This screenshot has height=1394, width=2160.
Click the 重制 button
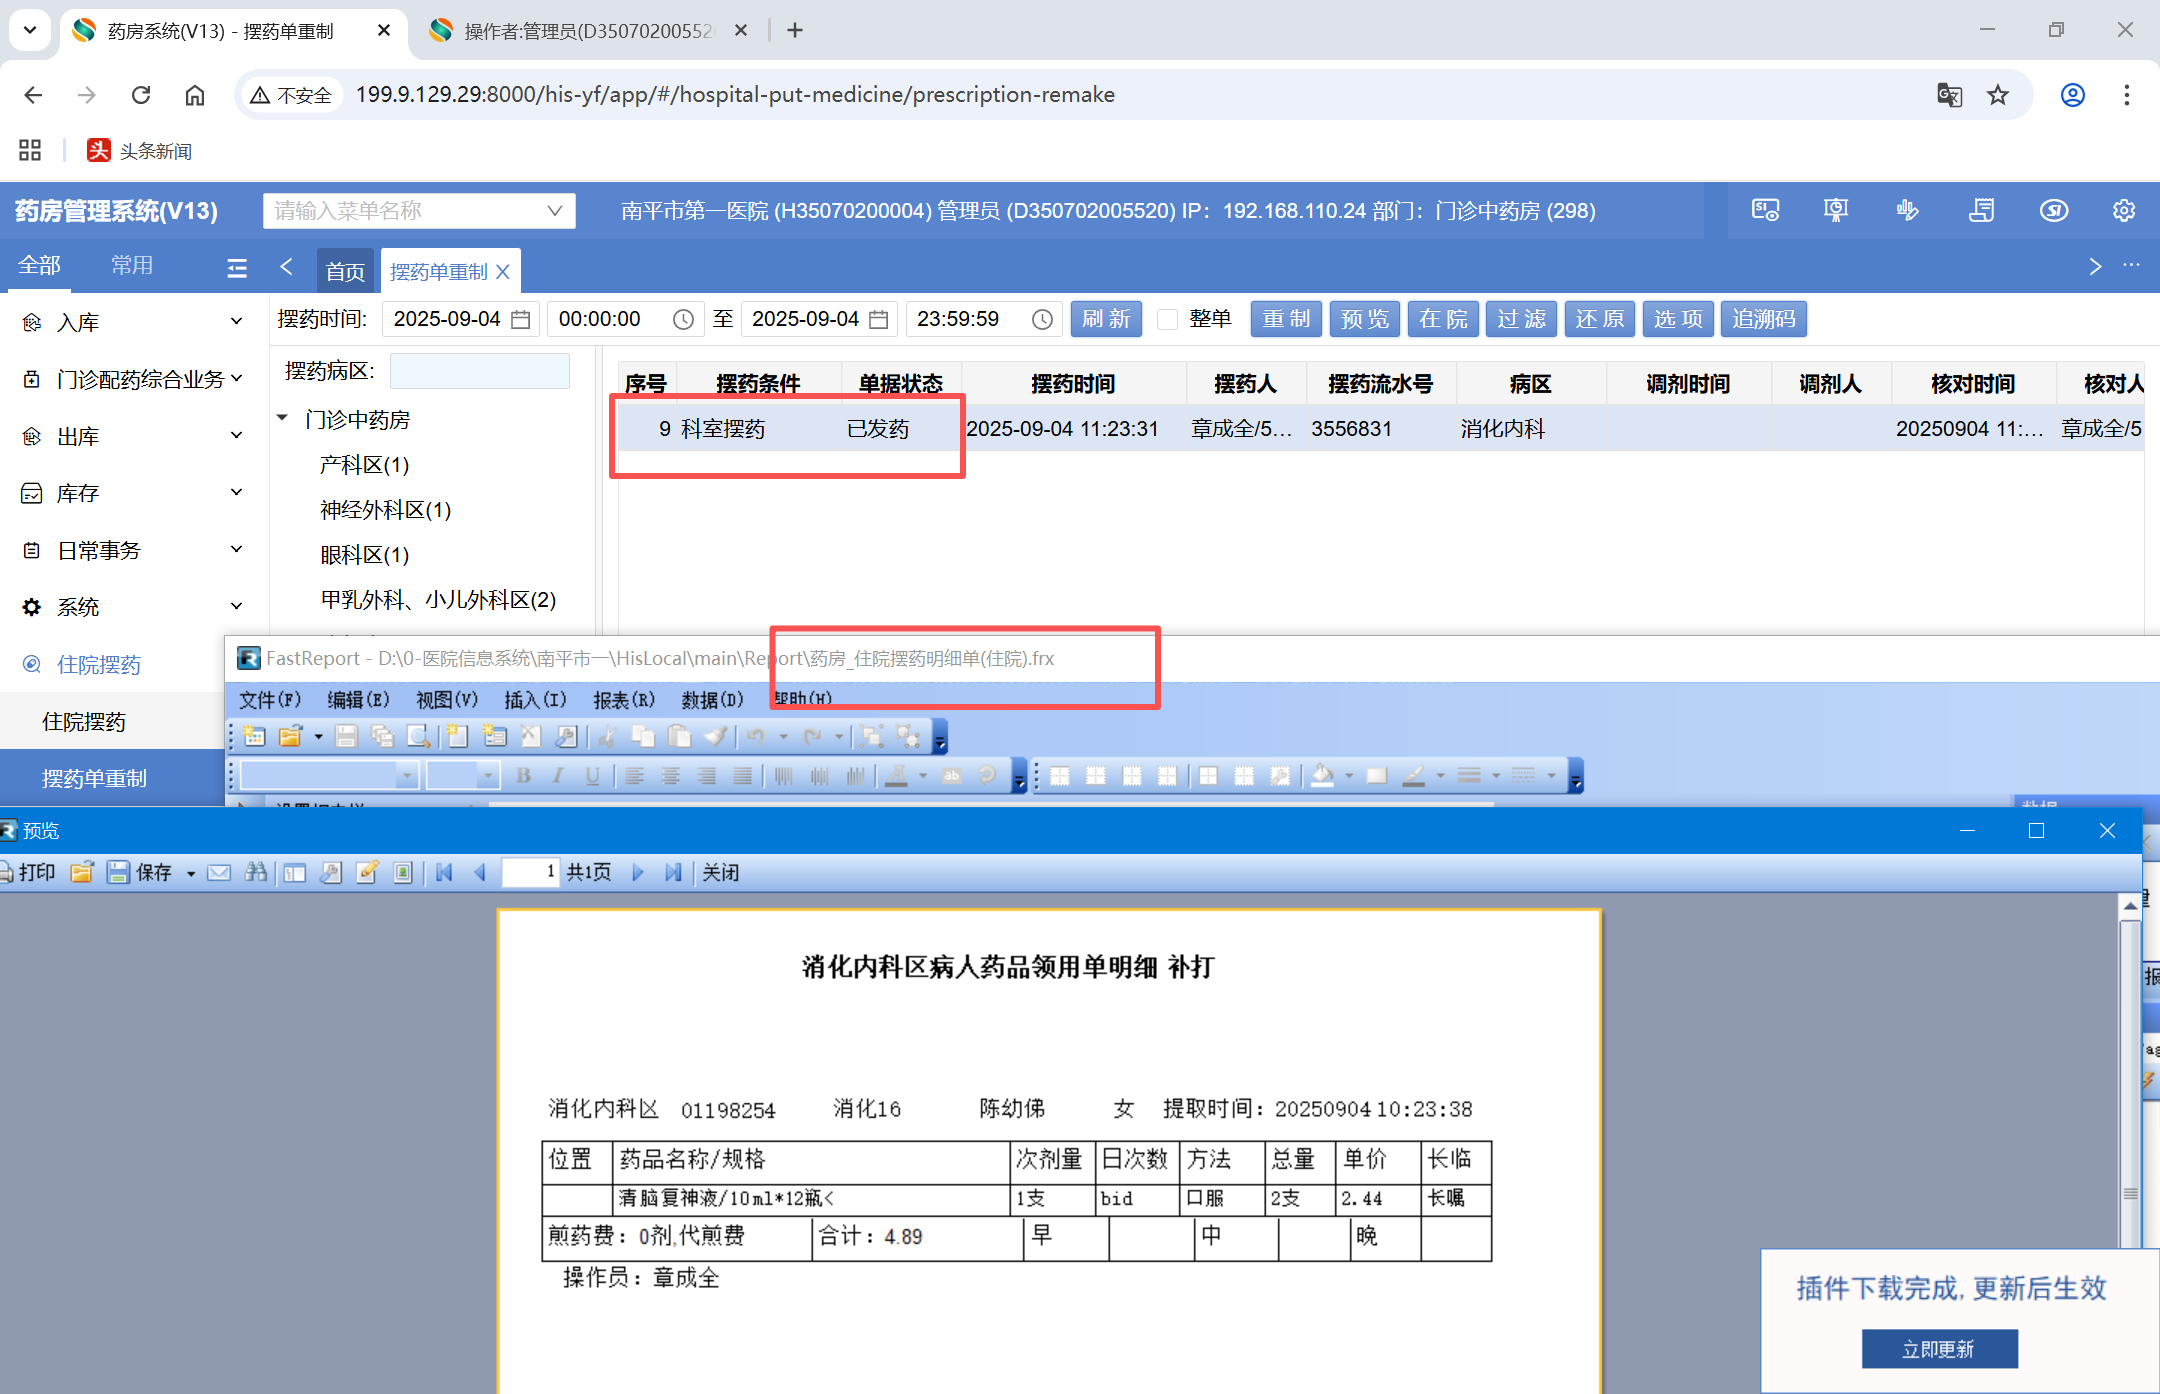[x=1285, y=319]
